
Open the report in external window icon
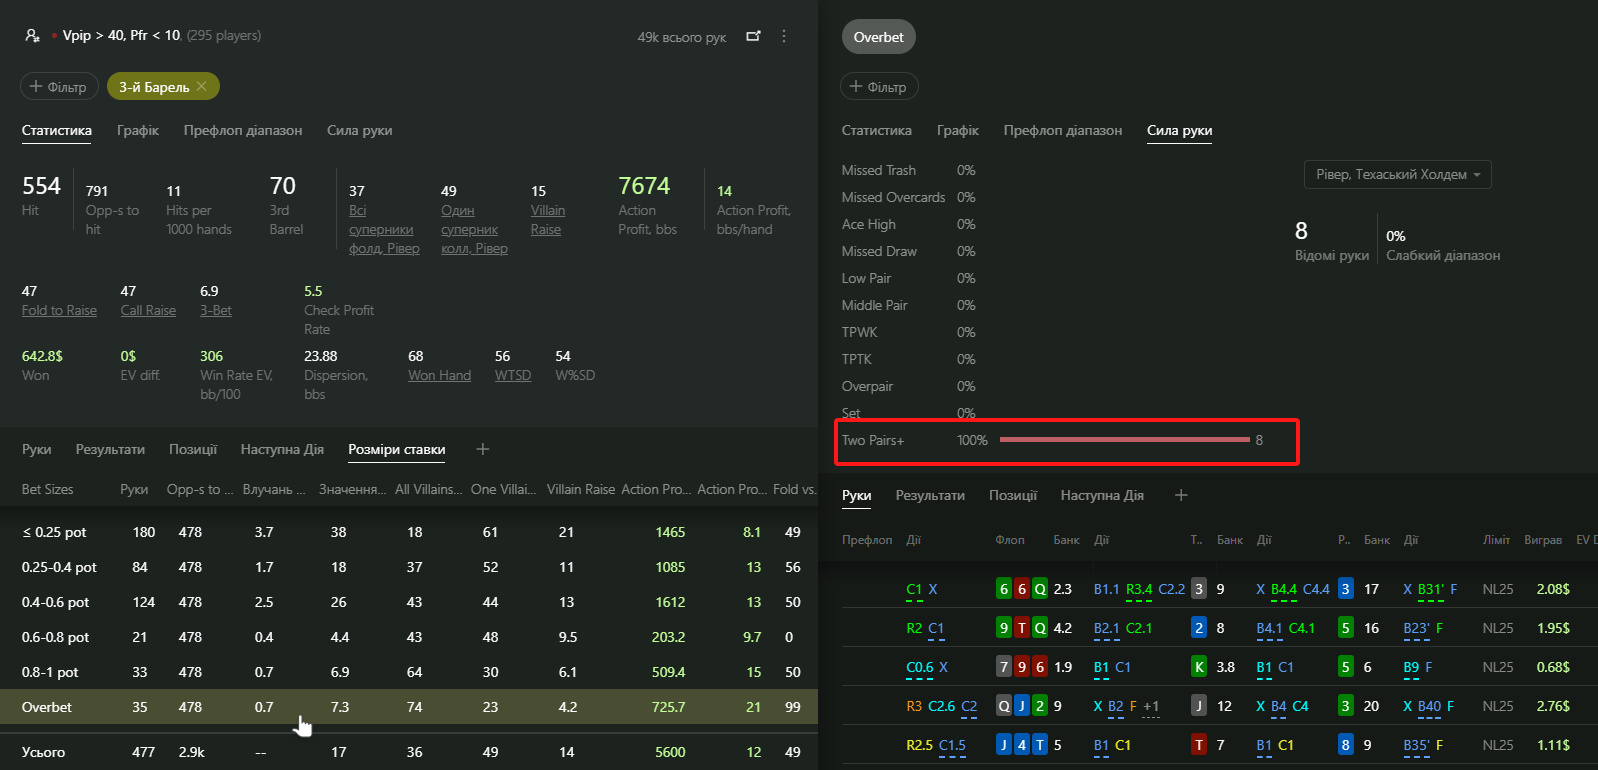(x=753, y=36)
